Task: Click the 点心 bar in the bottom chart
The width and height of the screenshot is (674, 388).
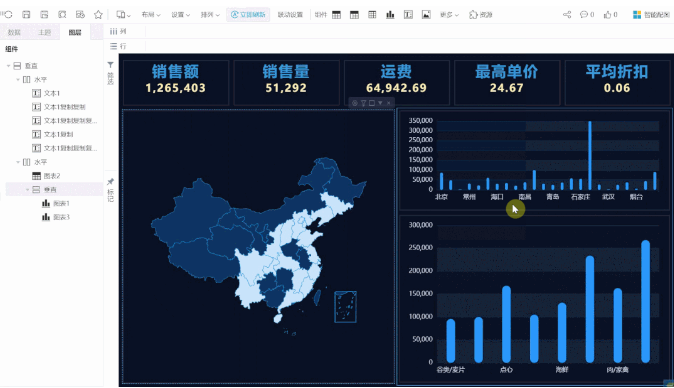Action: point(506,324)
